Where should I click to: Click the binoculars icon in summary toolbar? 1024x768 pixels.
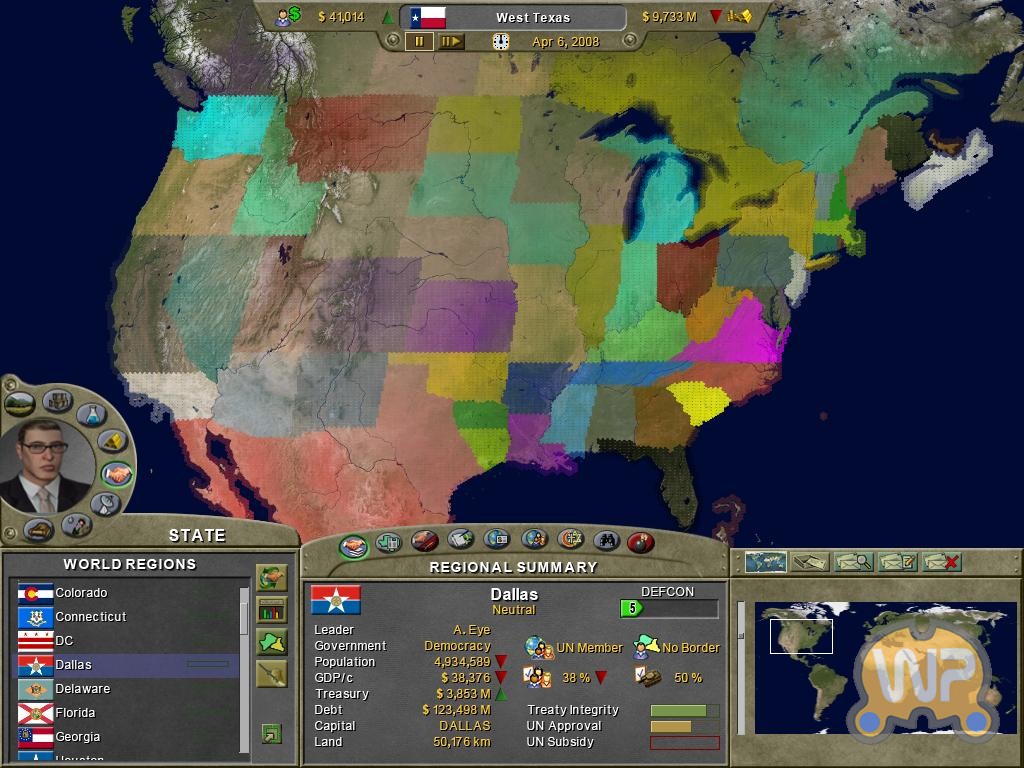coord(606,541)
